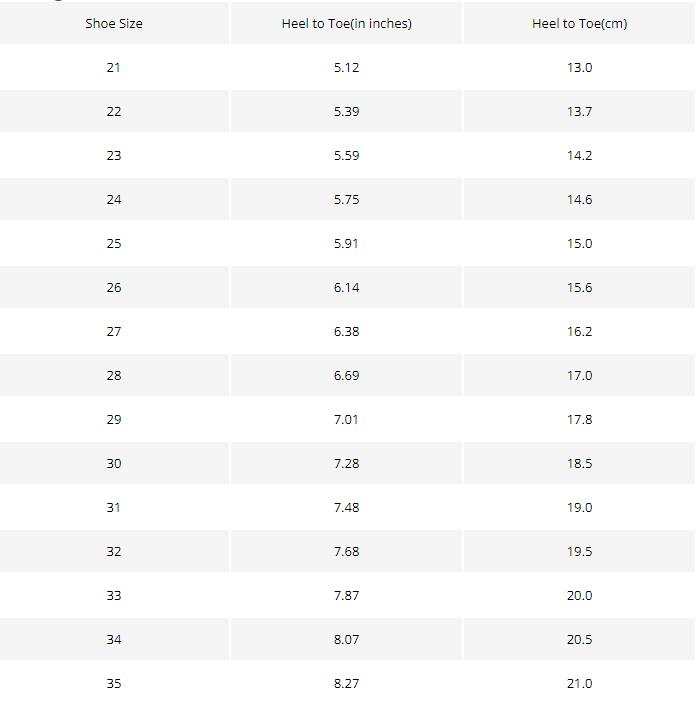Click the 17.8 cm cell
Viewport: 699px width, 701px height.
point(580,420)
